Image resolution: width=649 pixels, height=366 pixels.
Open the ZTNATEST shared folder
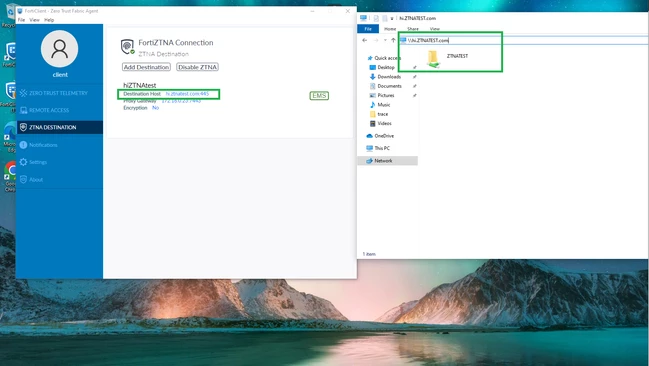447,58
